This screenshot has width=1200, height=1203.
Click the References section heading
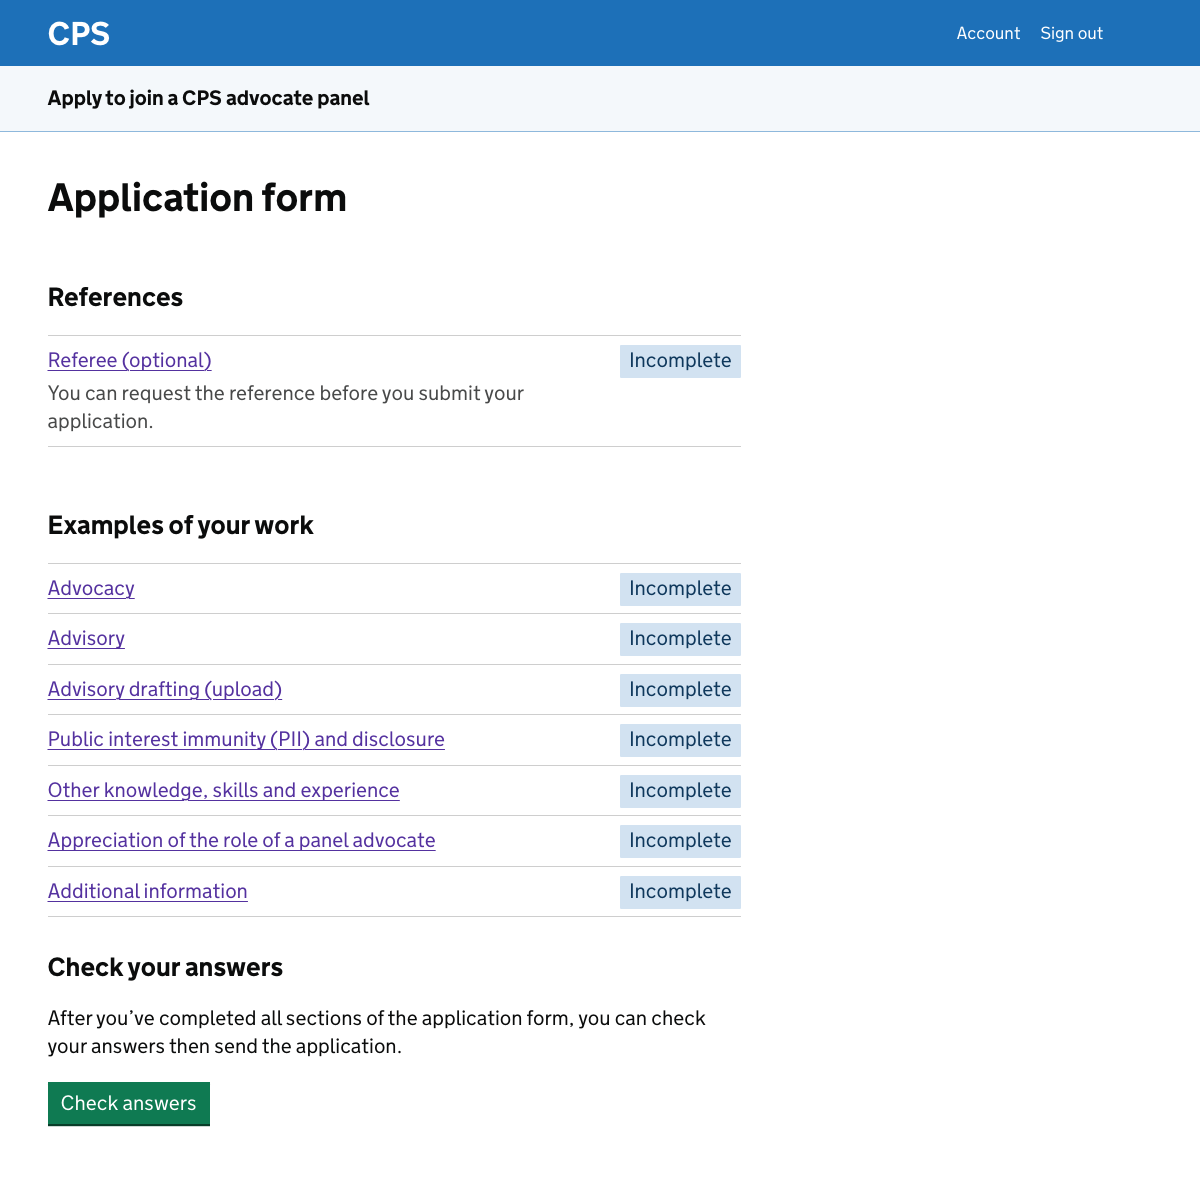[115, 297]
